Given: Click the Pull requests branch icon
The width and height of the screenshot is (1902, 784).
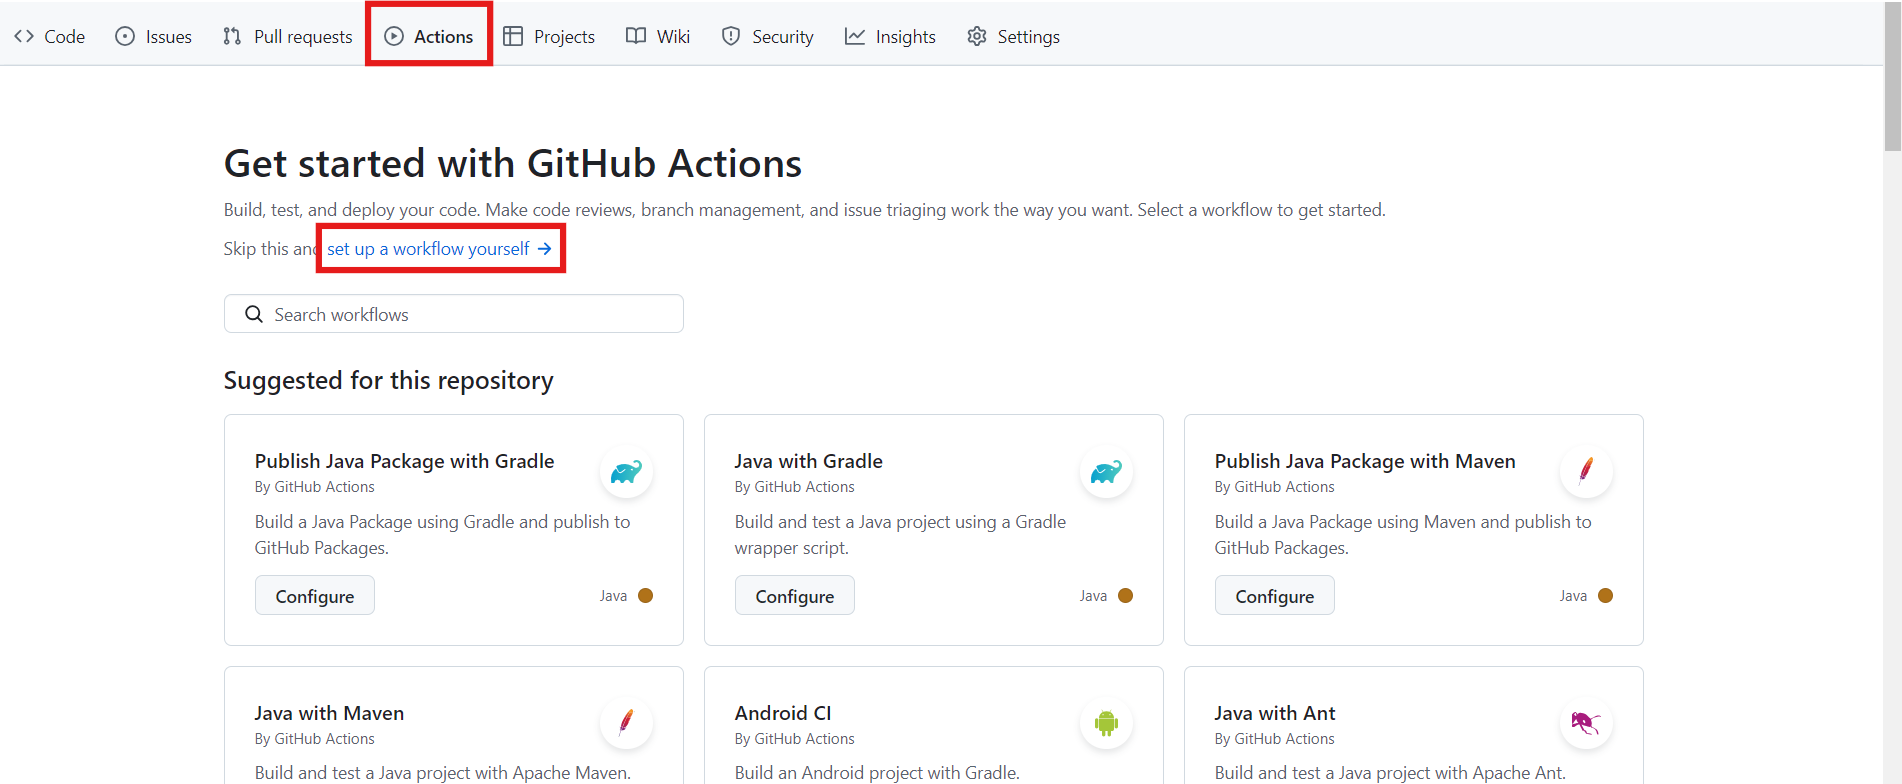Looking at the screenshot, I should click(x=232, y=36).
